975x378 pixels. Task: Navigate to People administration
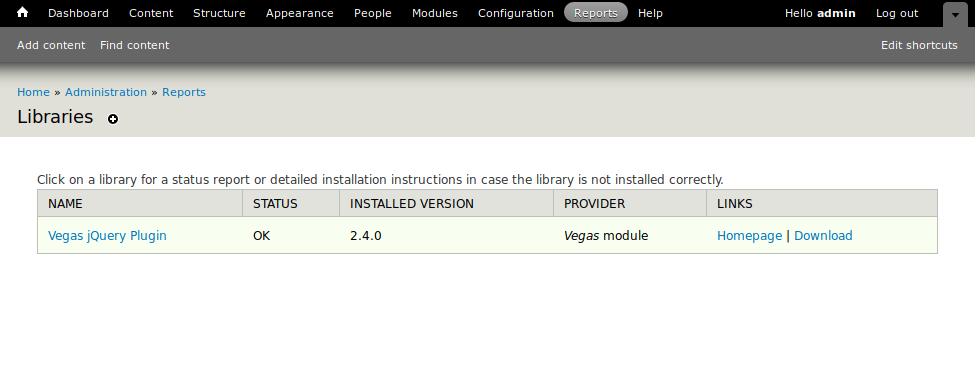coord(372,13)
